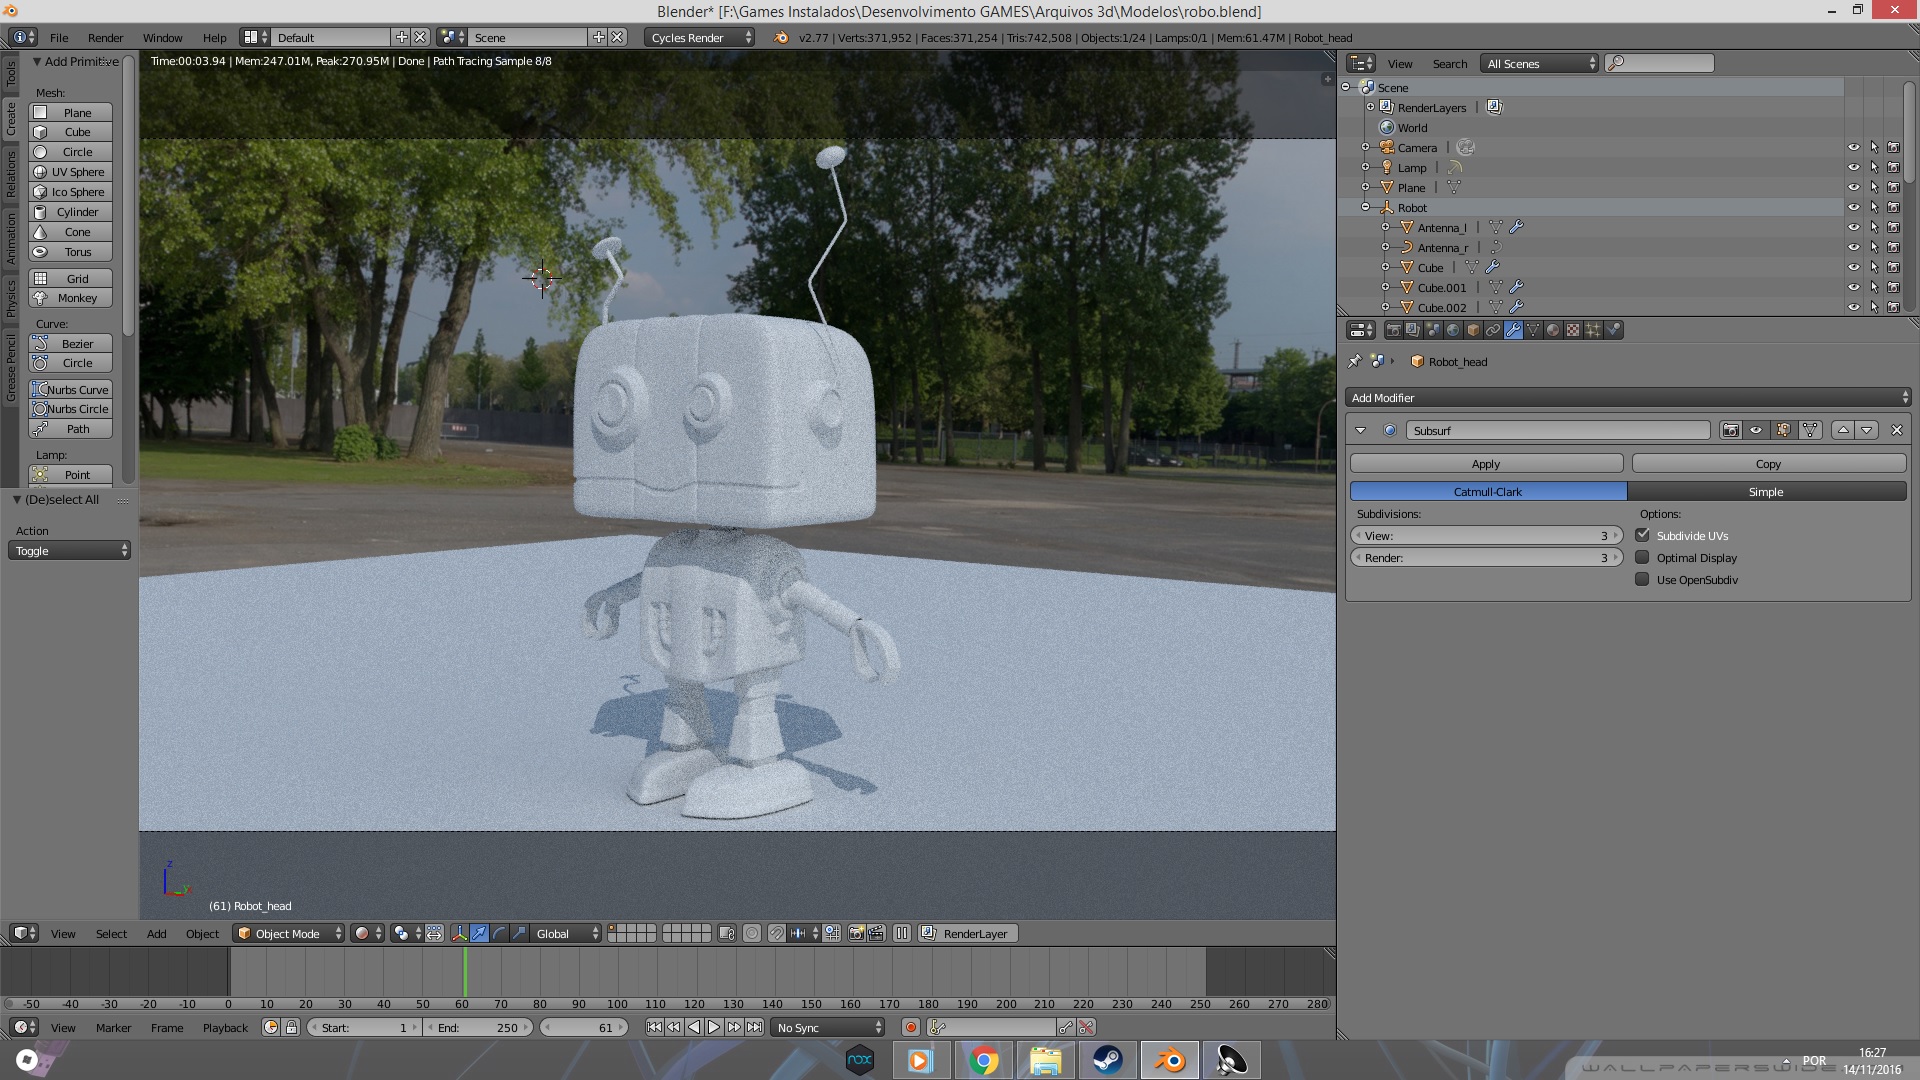Open the File menu
Viewport: 1920px width, 1080px height.
59,37
